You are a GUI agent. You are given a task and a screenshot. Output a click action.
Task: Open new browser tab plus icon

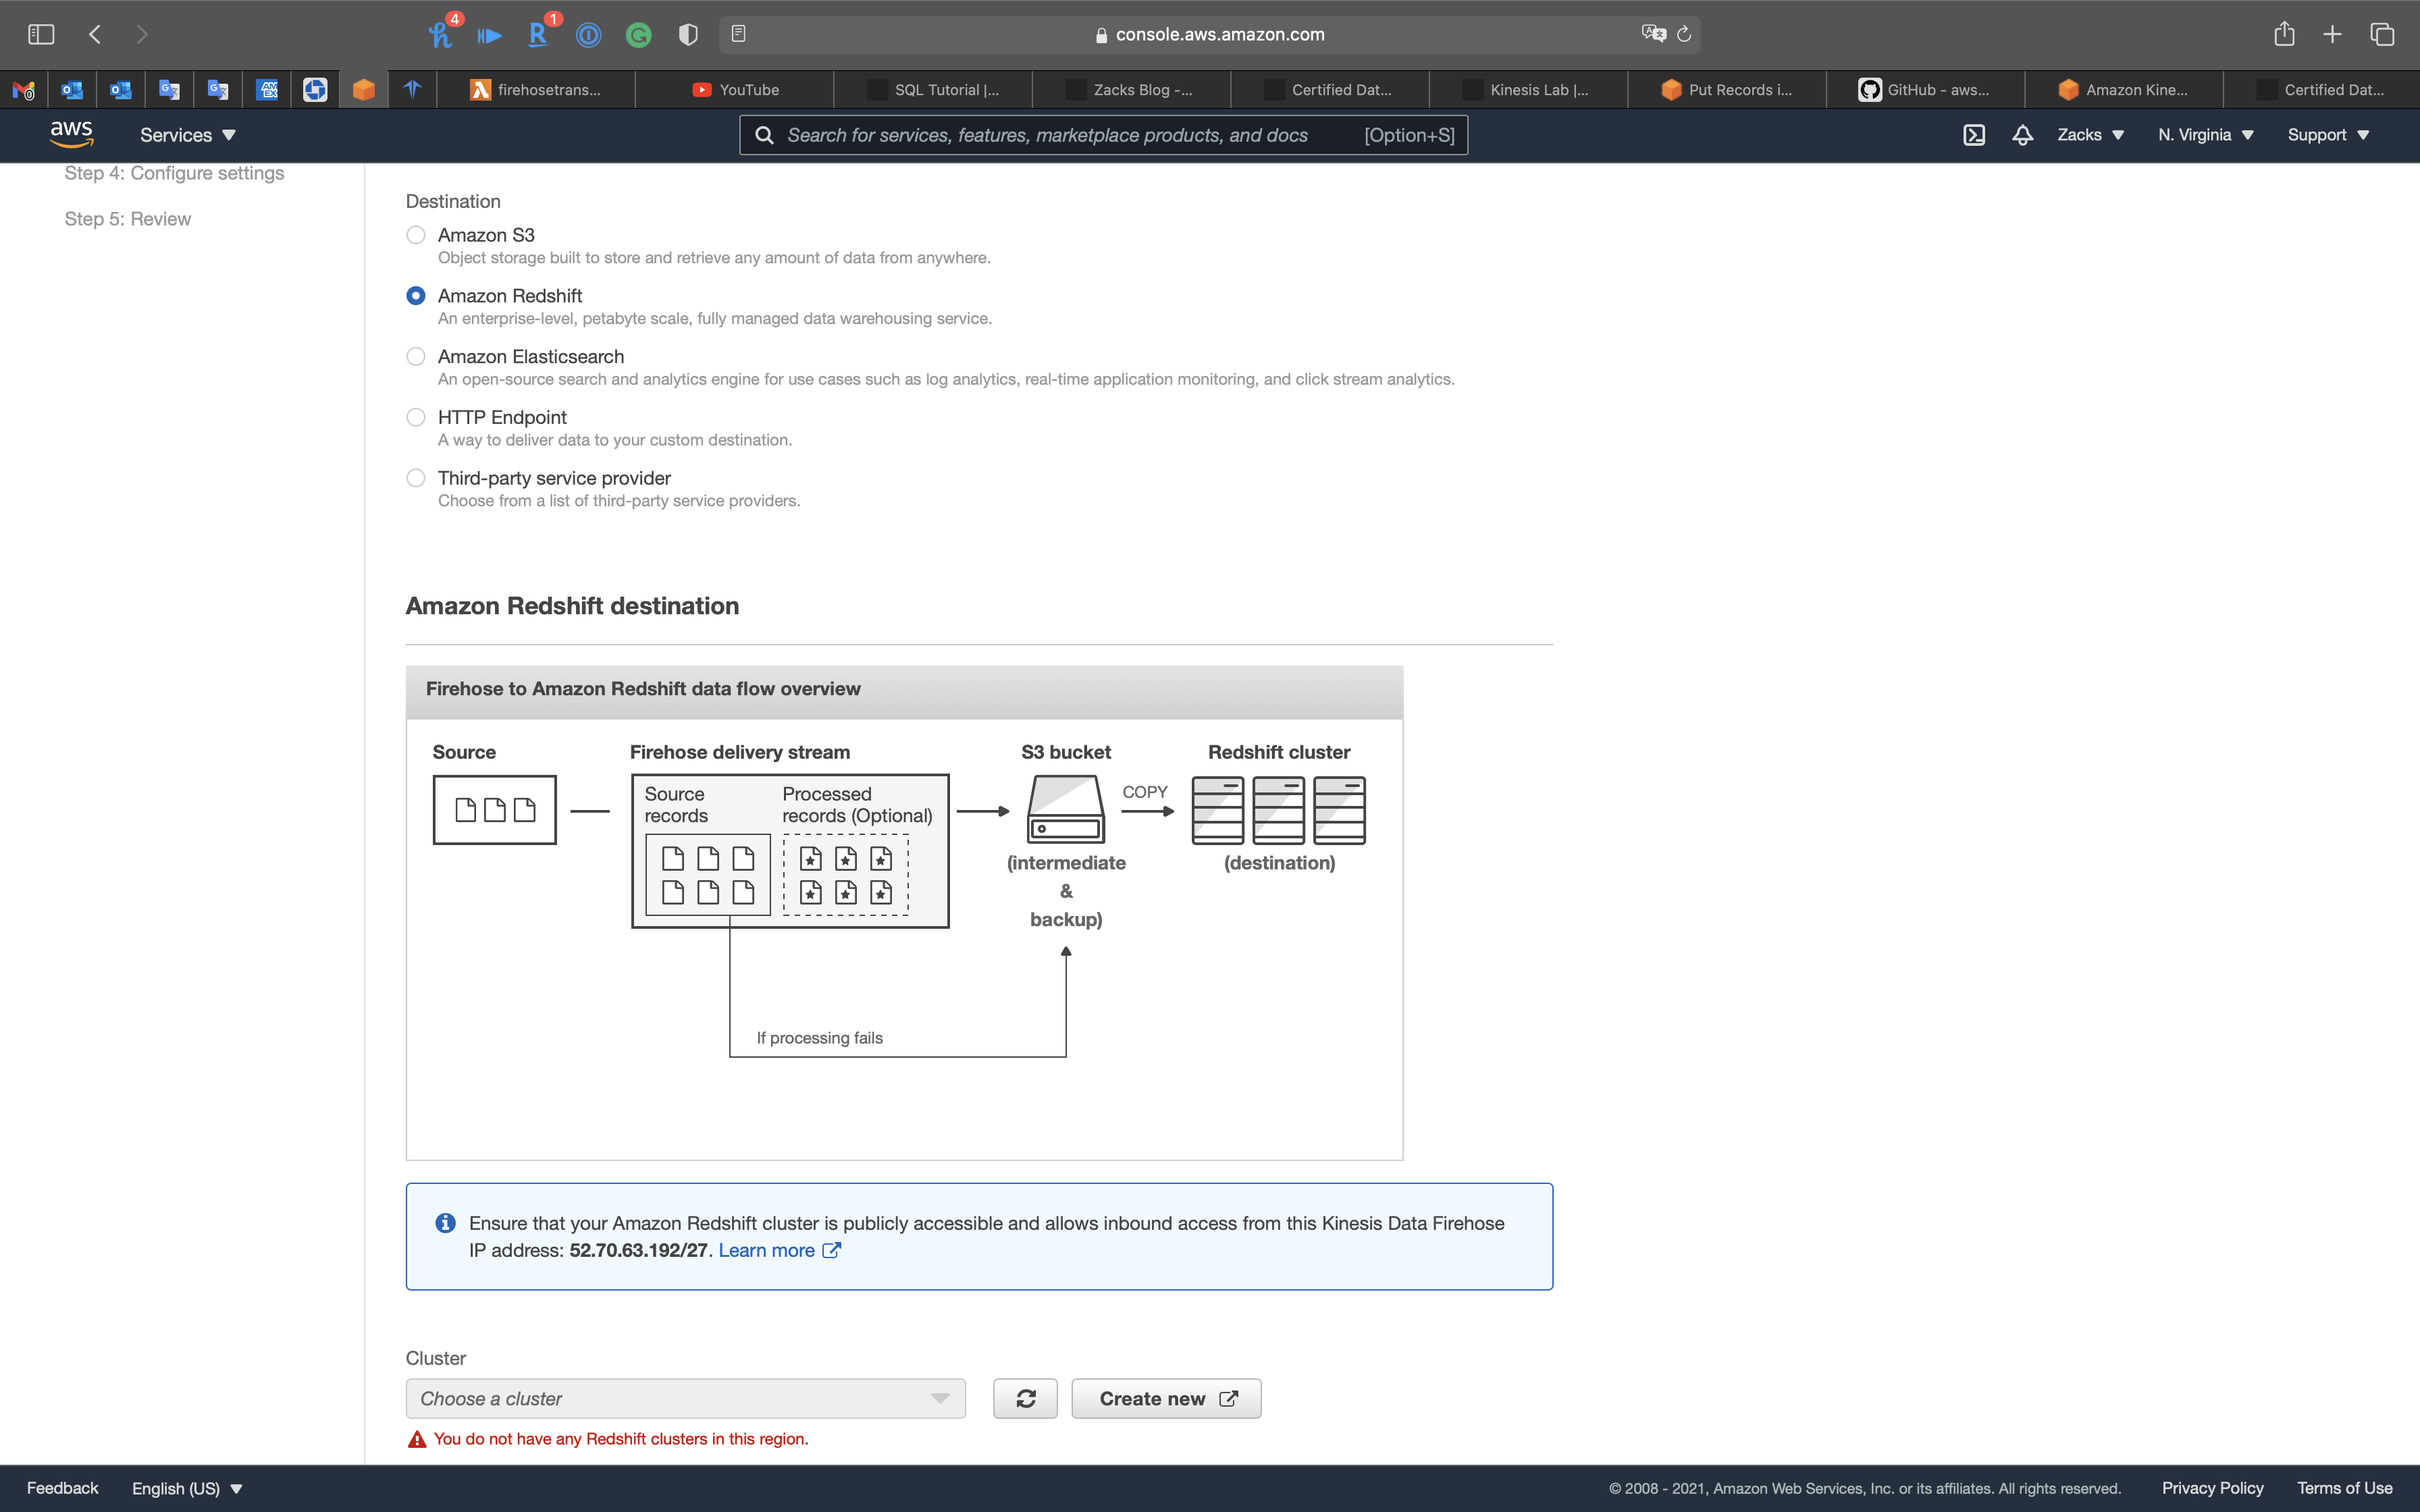(2332, 34)
